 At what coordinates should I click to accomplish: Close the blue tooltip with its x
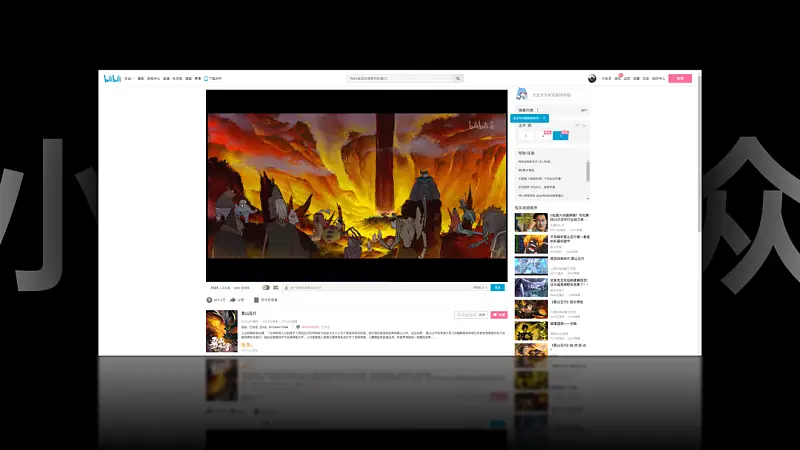[x=544, y=118]
